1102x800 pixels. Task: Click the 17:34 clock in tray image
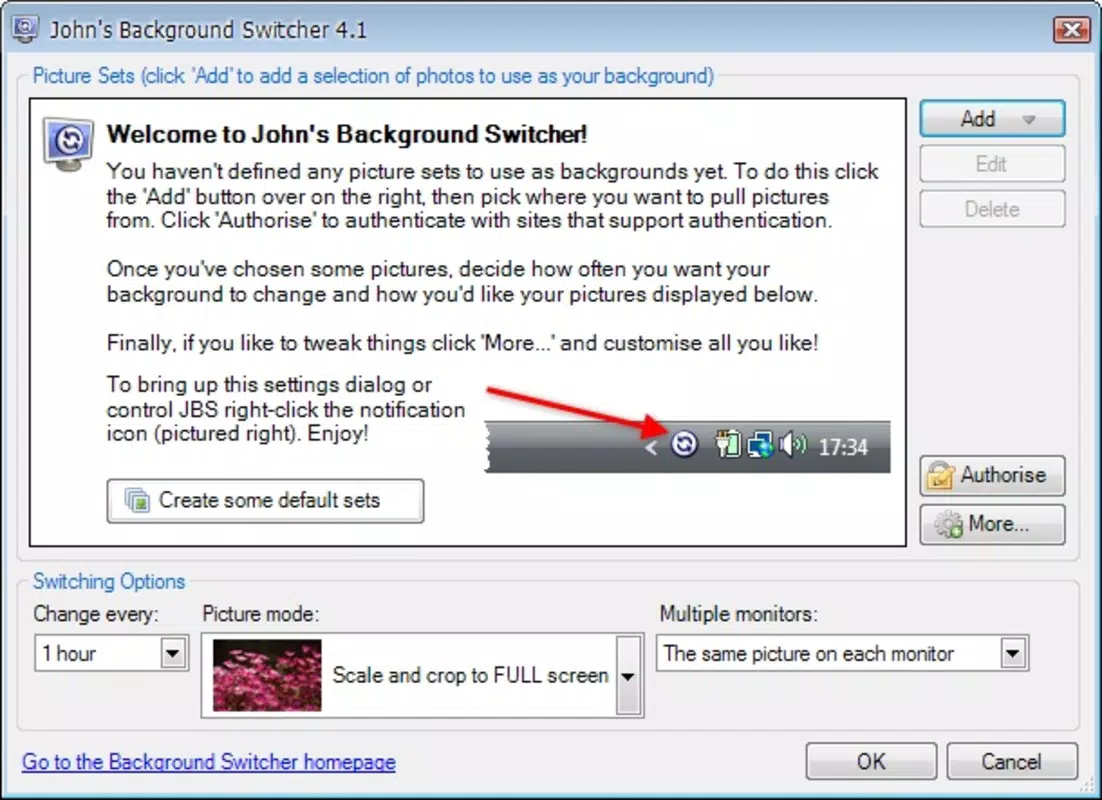[x=843, y=447]
